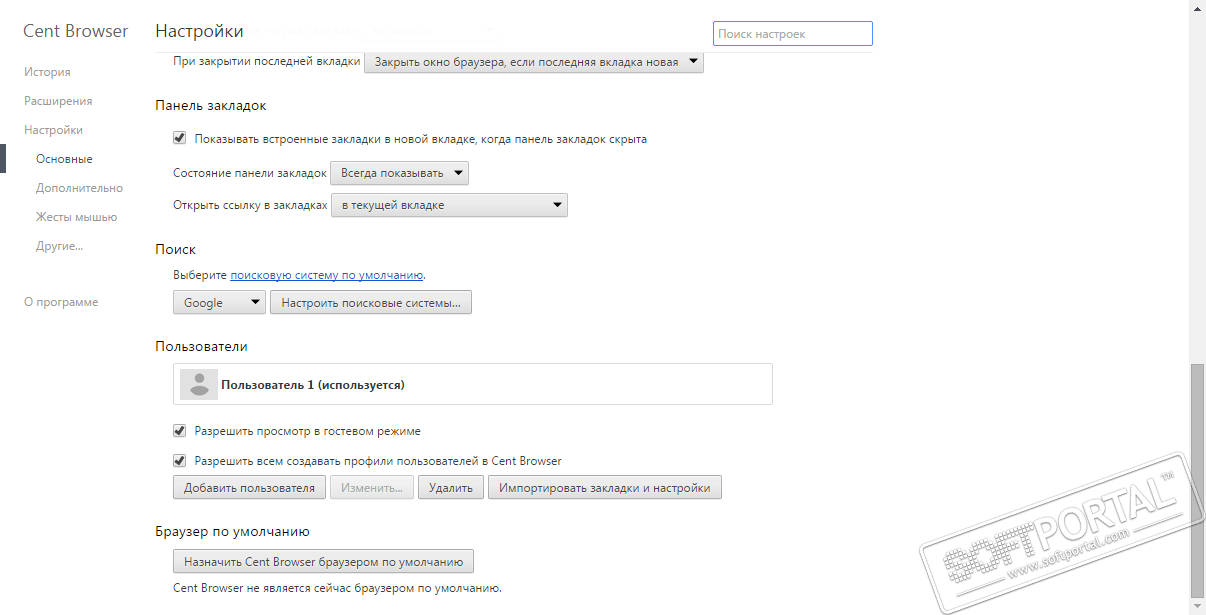
Task: Open the last-tab closing behavior dropdown
Action: coord(533,62)
